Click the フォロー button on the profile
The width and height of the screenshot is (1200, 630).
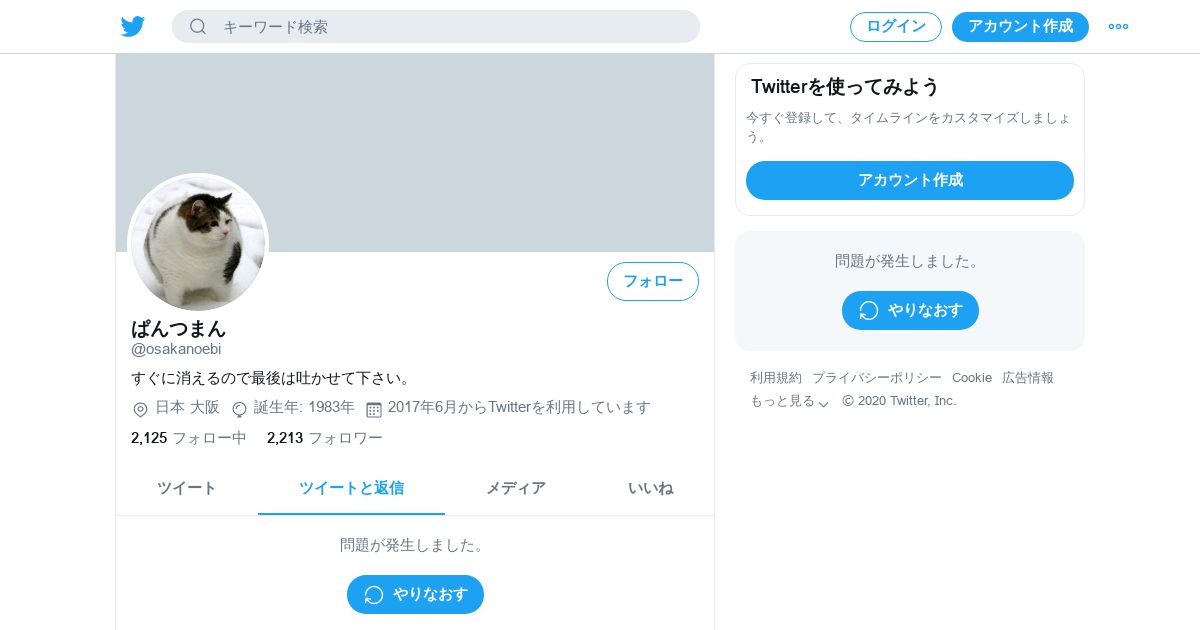653,281
